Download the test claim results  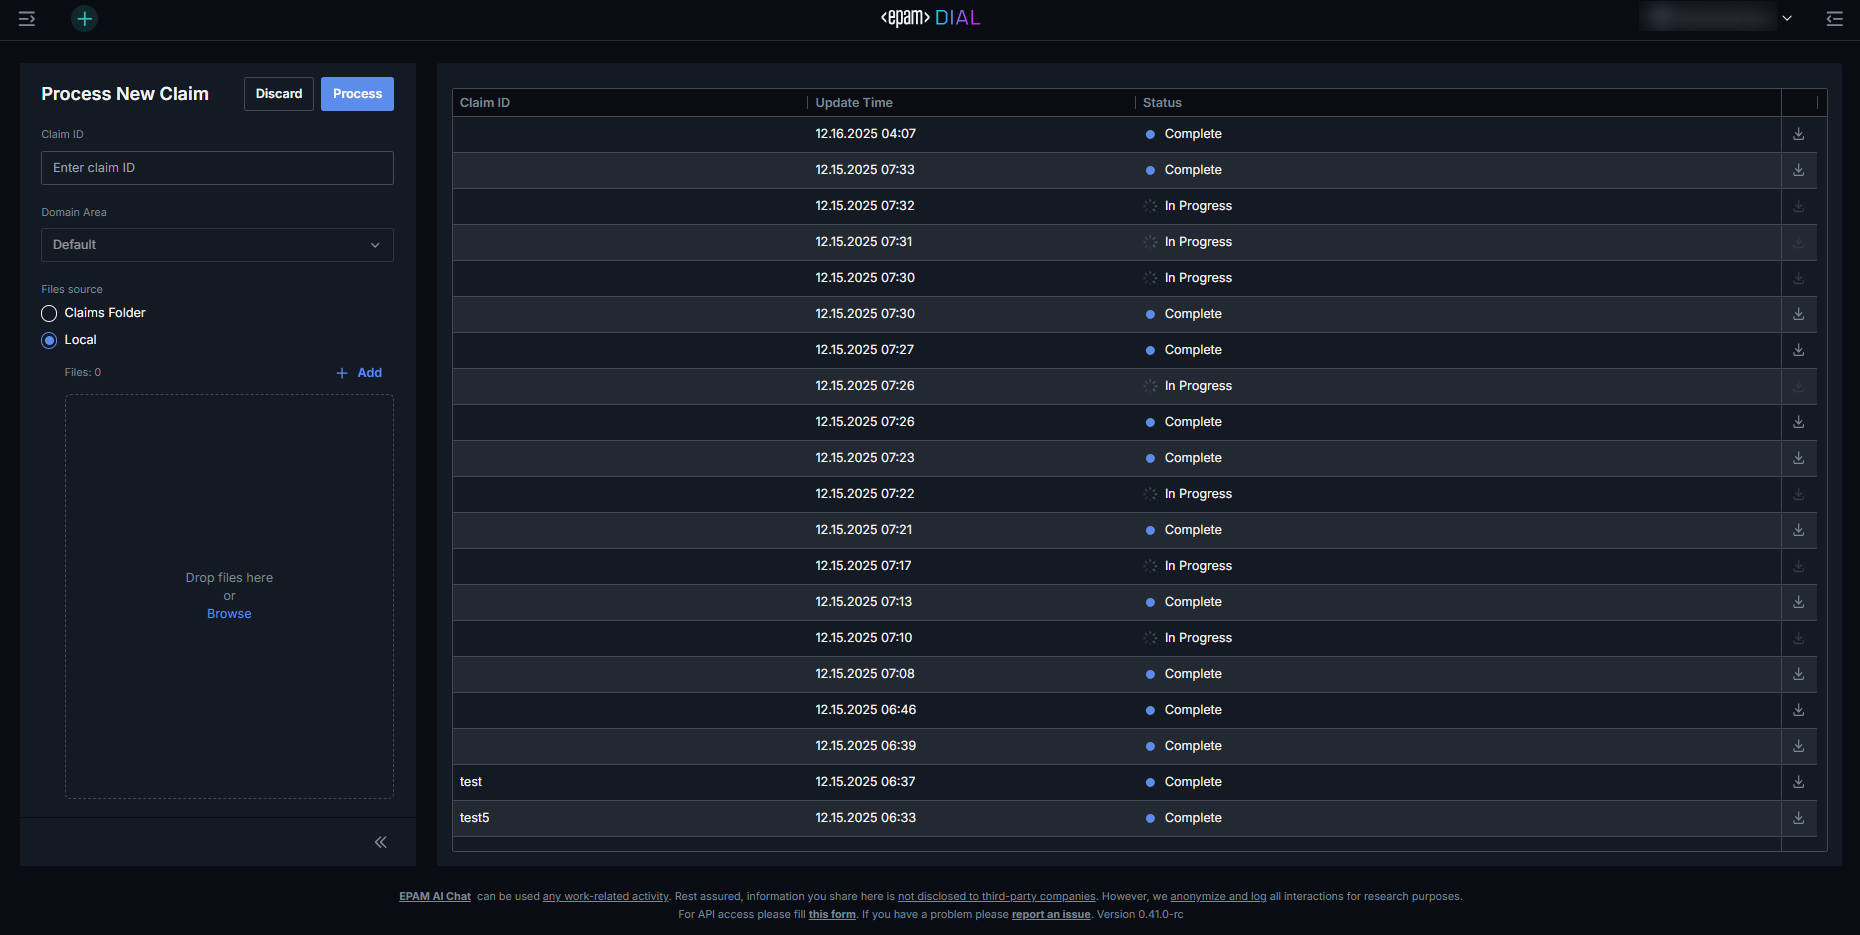click(x=1798, y=782)
